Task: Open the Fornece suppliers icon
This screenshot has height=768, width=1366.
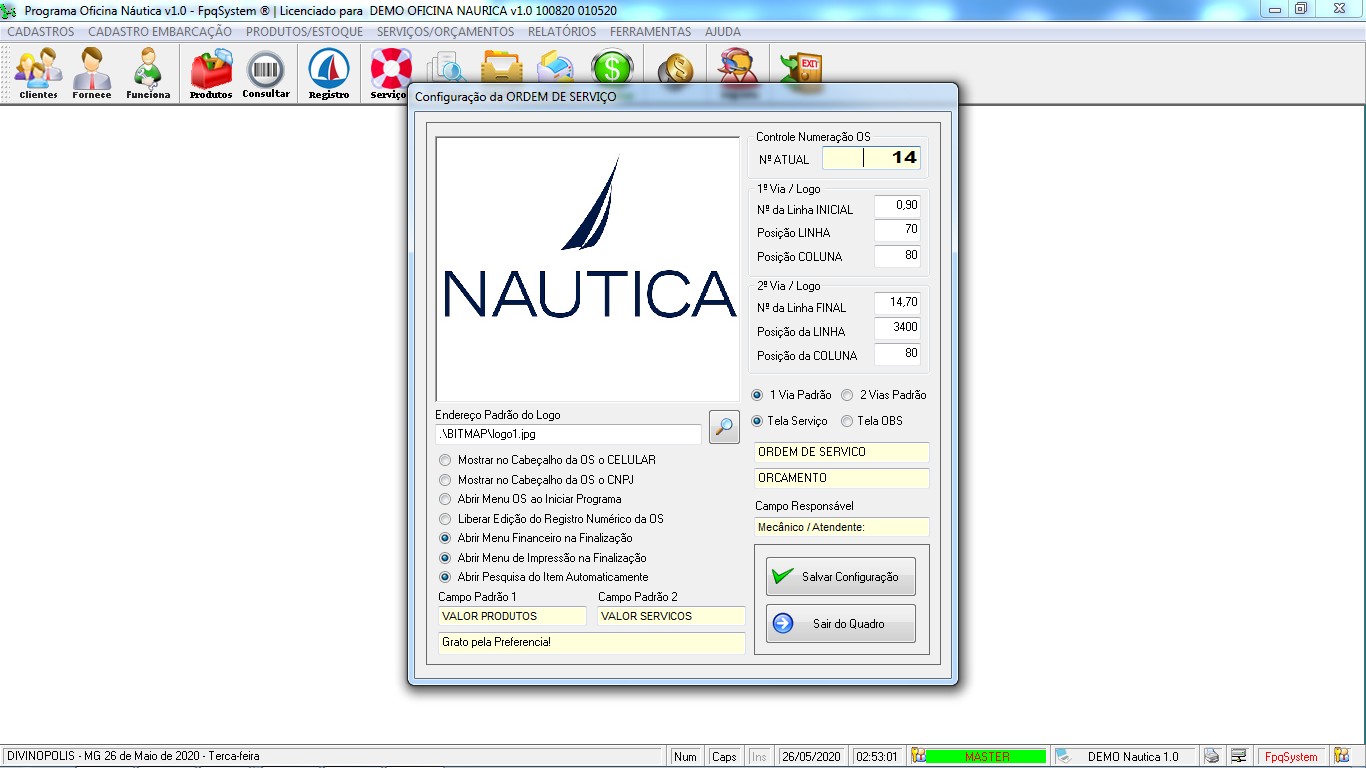Action: point(92,73)
